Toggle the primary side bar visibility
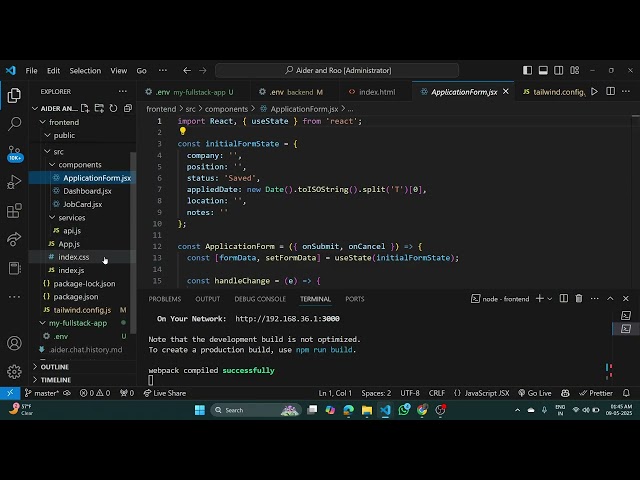Screen dimensions: 640x480 (x=527, y=71)
